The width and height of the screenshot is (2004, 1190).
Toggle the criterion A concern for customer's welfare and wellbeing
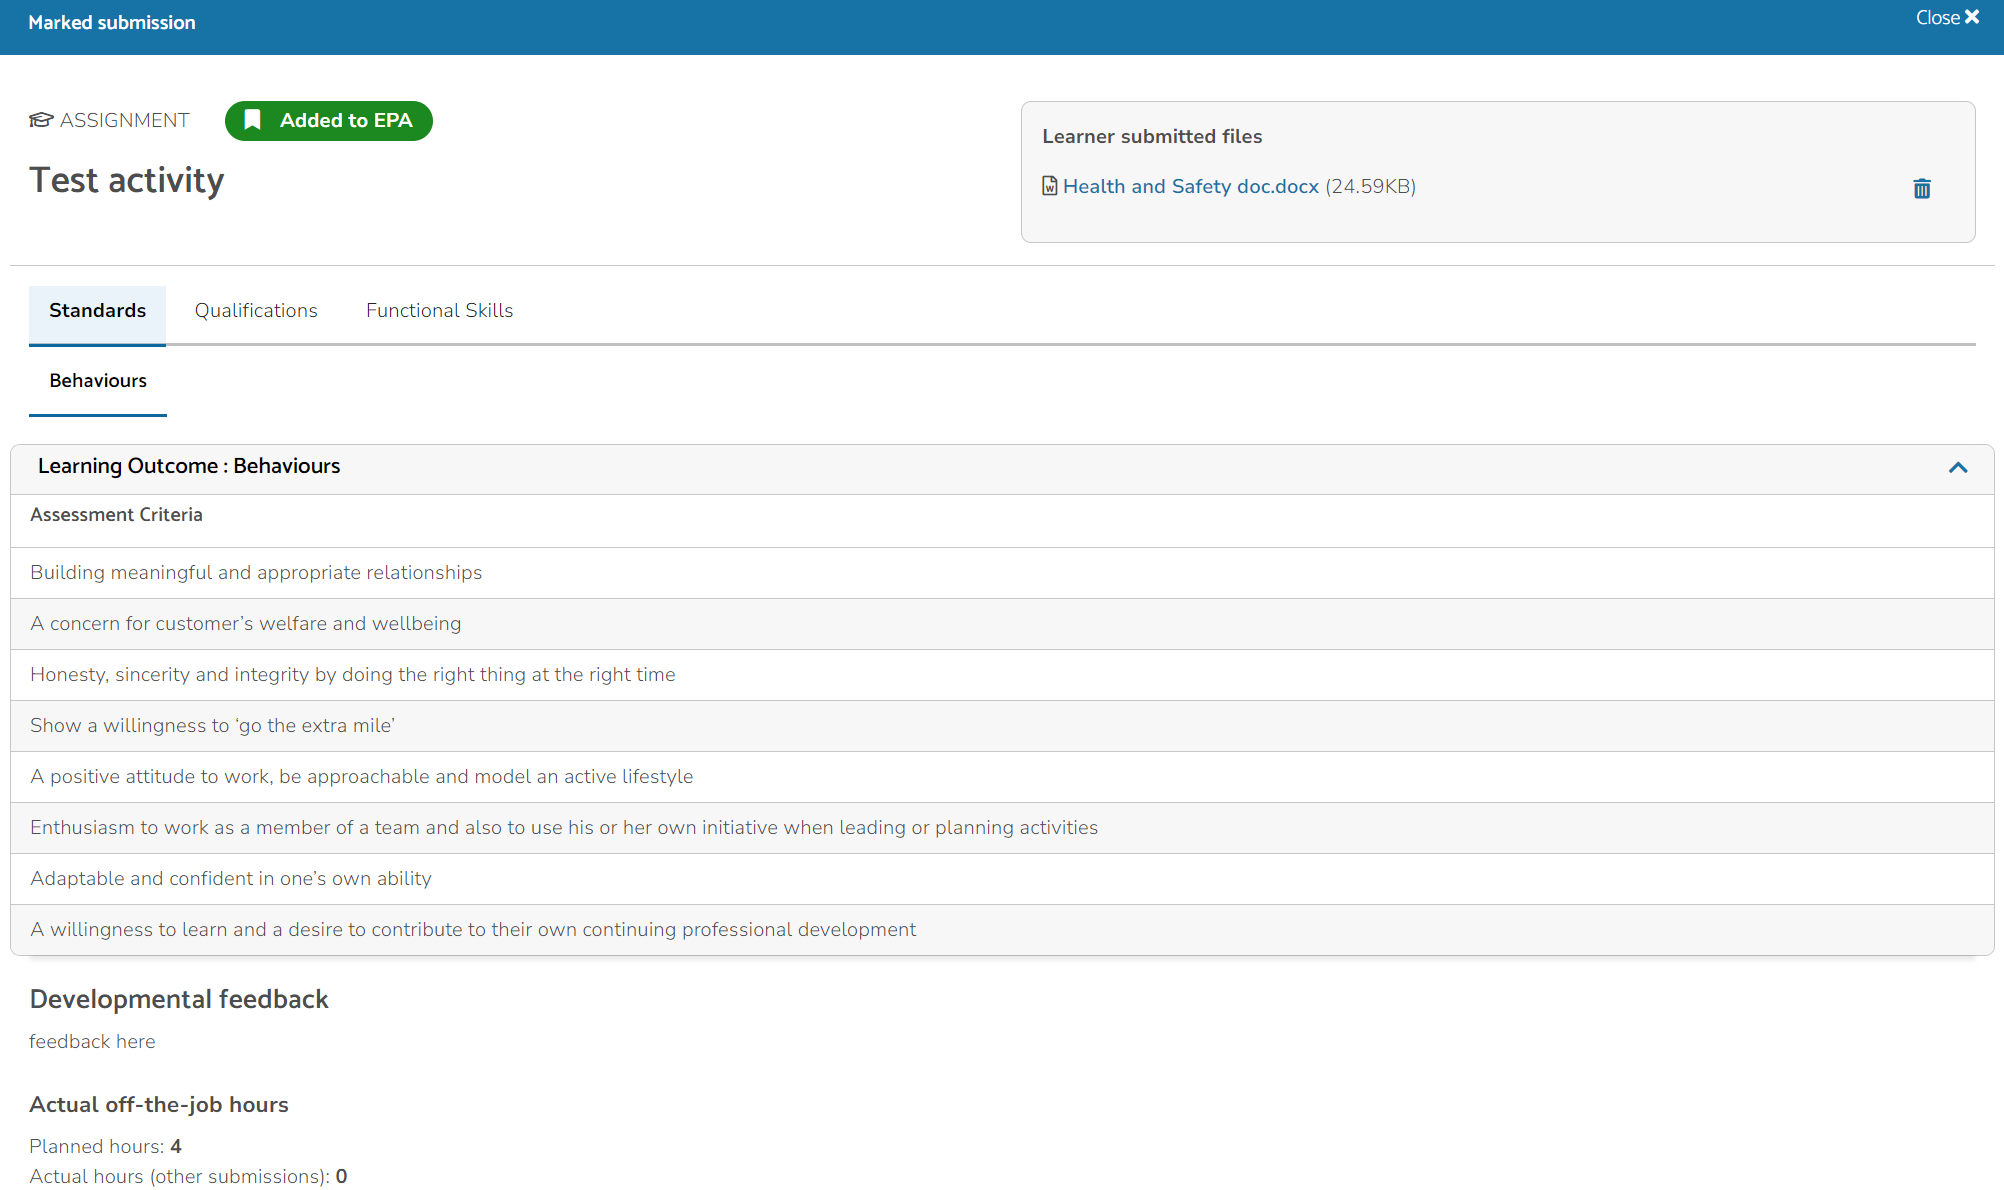[x=246, y=623]
